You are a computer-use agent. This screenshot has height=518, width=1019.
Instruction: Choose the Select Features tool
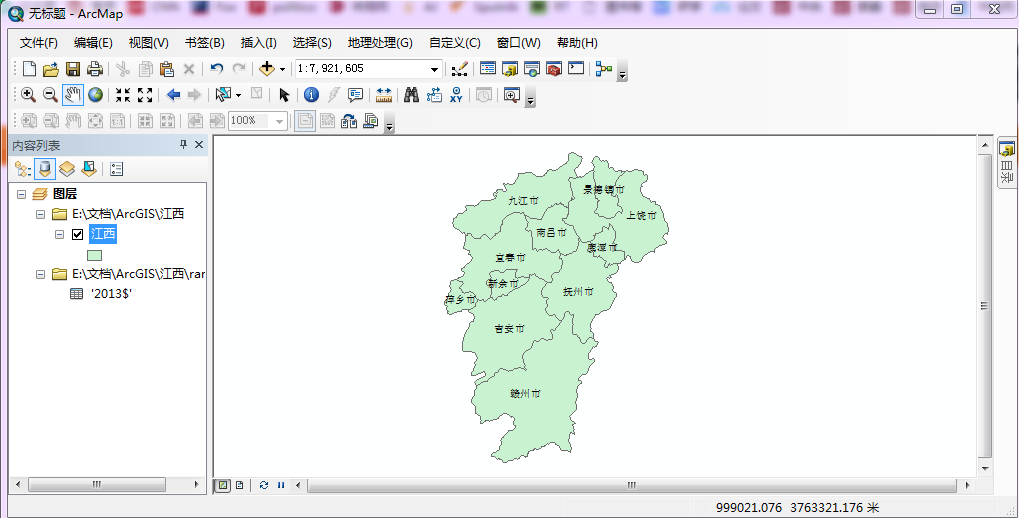coord(223,95)
